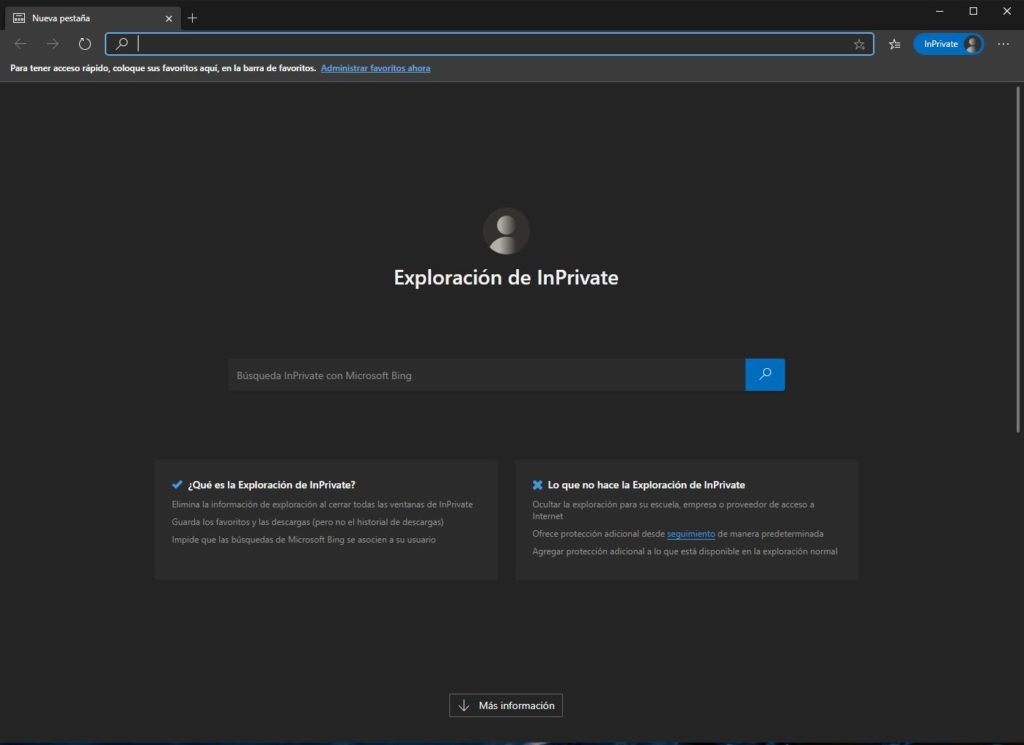Click the forward navigation arrow
This screenshot has height=745, width=1024.
tap(53, 44)
